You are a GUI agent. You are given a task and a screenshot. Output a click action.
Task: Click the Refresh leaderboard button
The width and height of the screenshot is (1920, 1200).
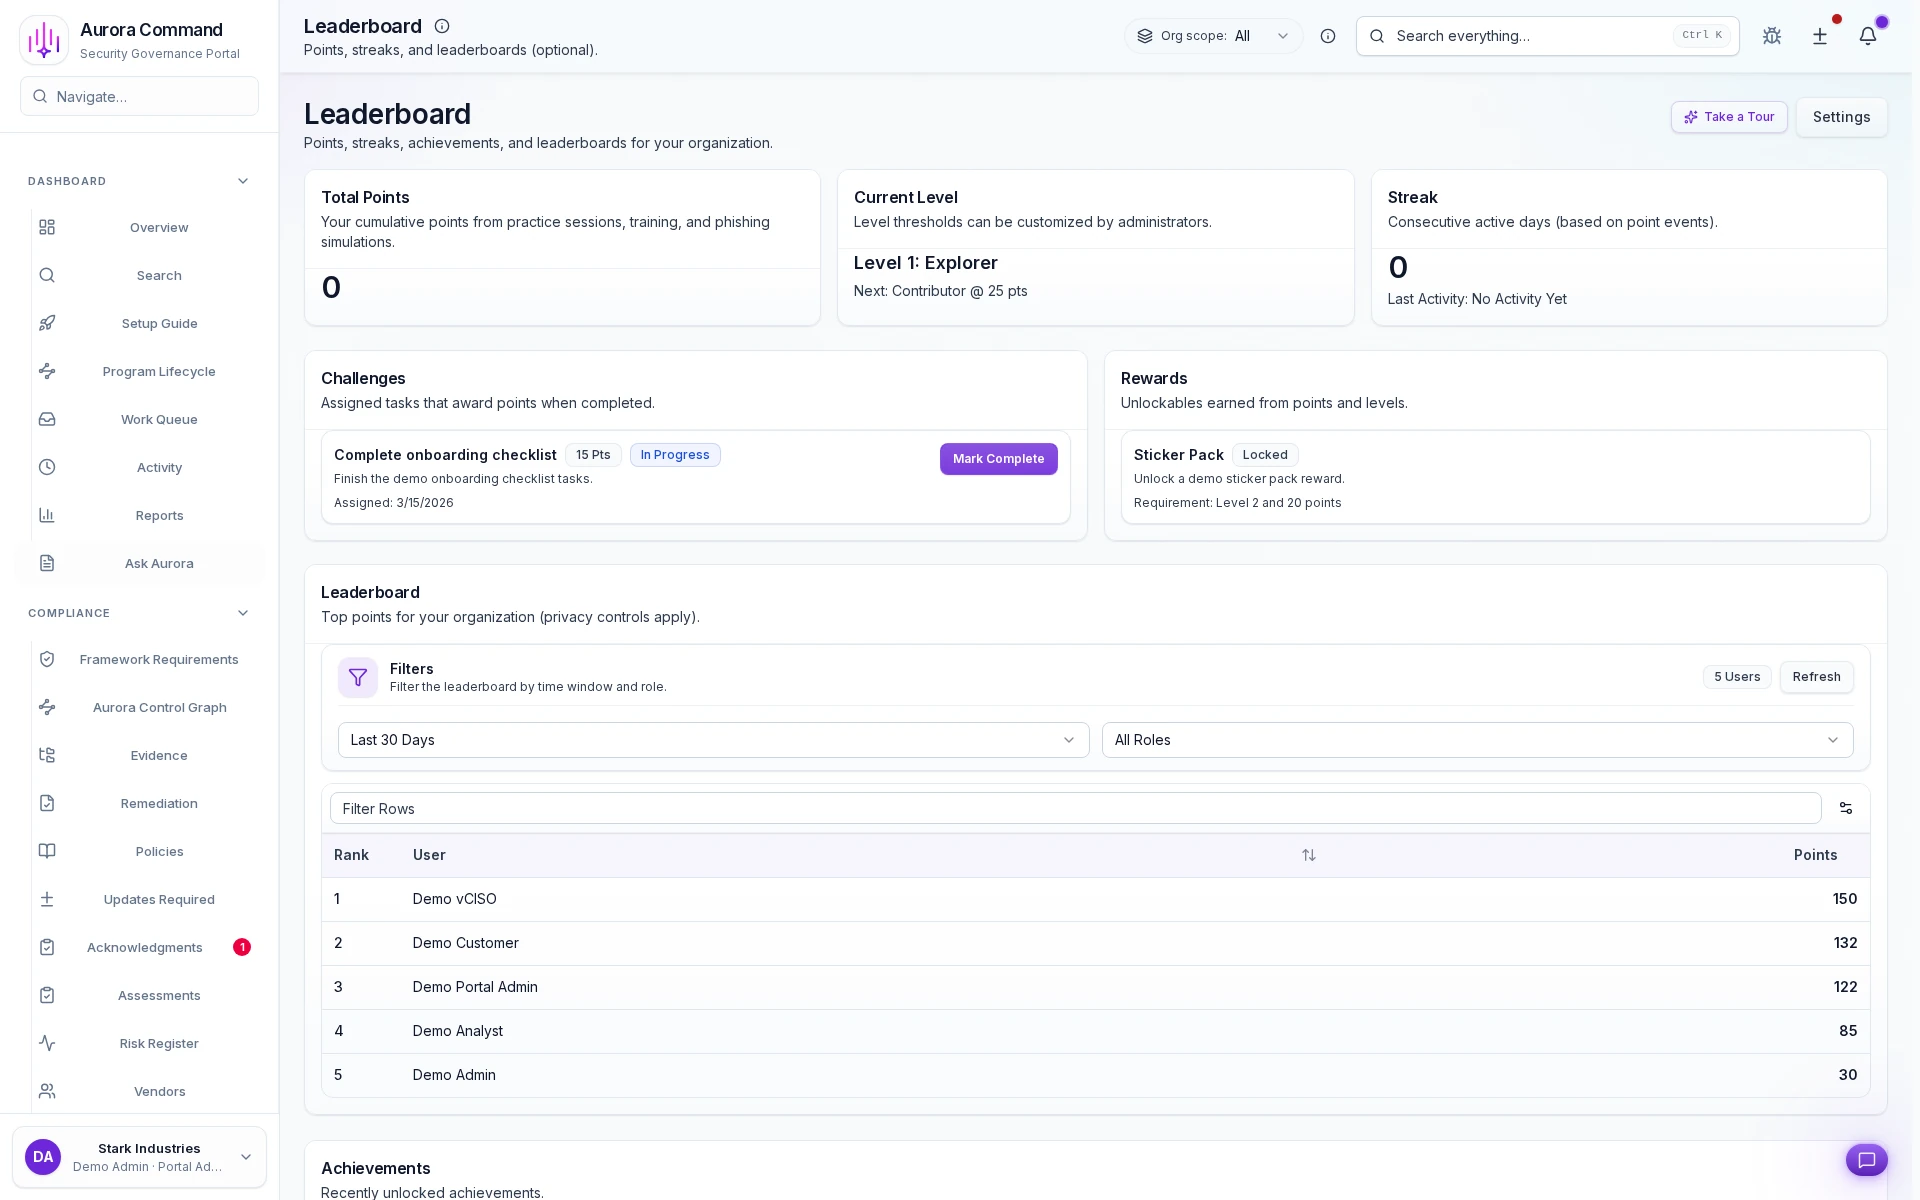(x=1816, y=677)
